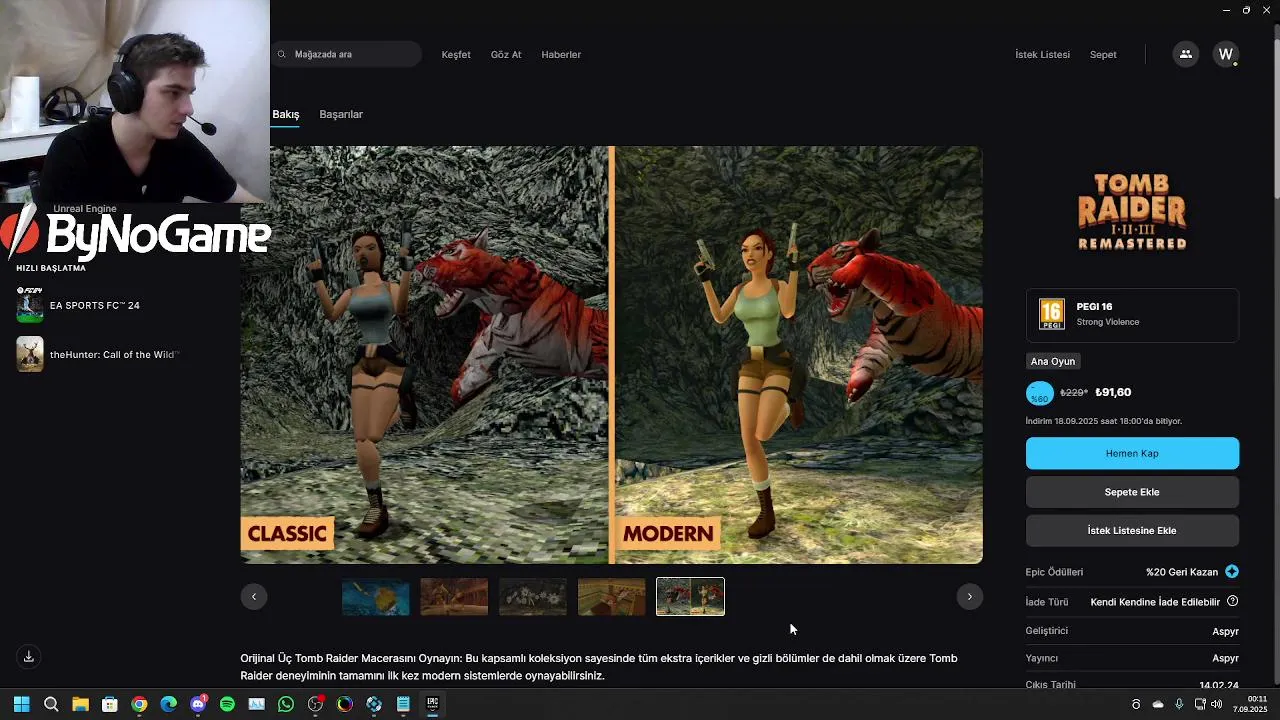This screenshot has height=720, width=1280.
Task: Switch to the Bakış tab
Action: coord(286,114)
